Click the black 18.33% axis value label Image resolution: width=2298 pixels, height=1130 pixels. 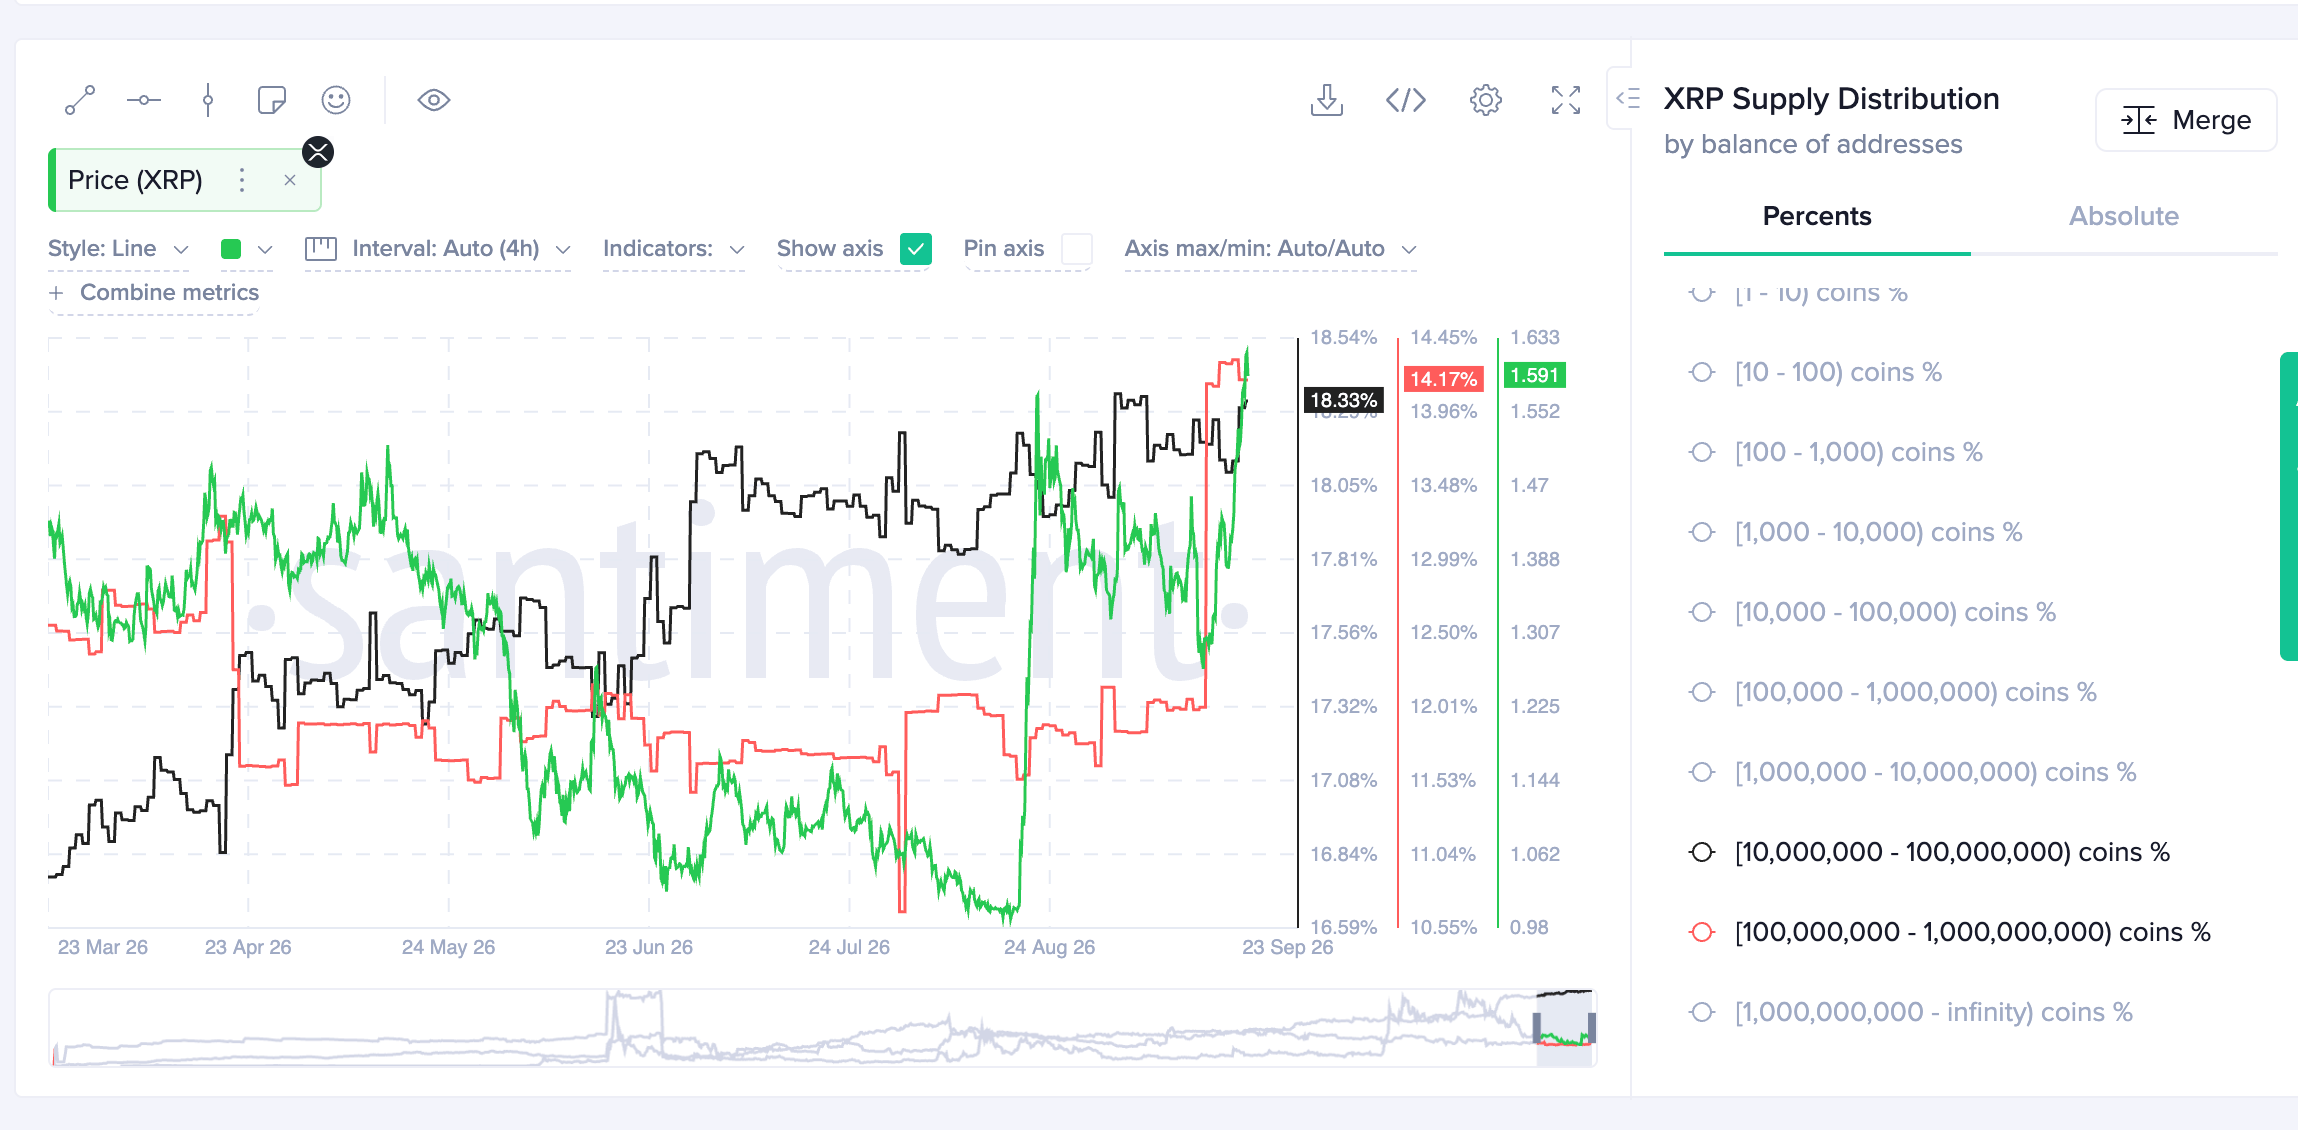coord(1344,400)
